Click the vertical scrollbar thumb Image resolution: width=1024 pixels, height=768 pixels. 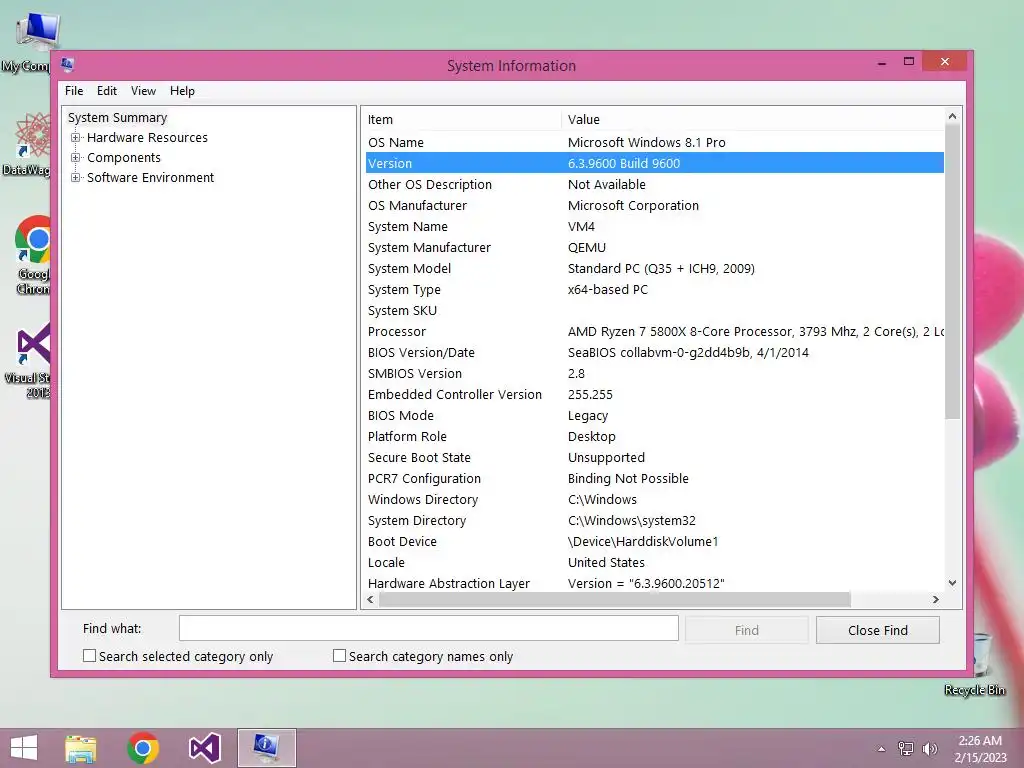952,272
